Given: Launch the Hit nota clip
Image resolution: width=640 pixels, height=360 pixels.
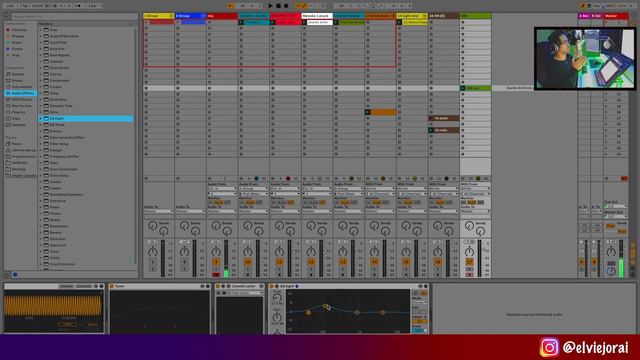Looking at the screenshot, I should pos(431,130).
